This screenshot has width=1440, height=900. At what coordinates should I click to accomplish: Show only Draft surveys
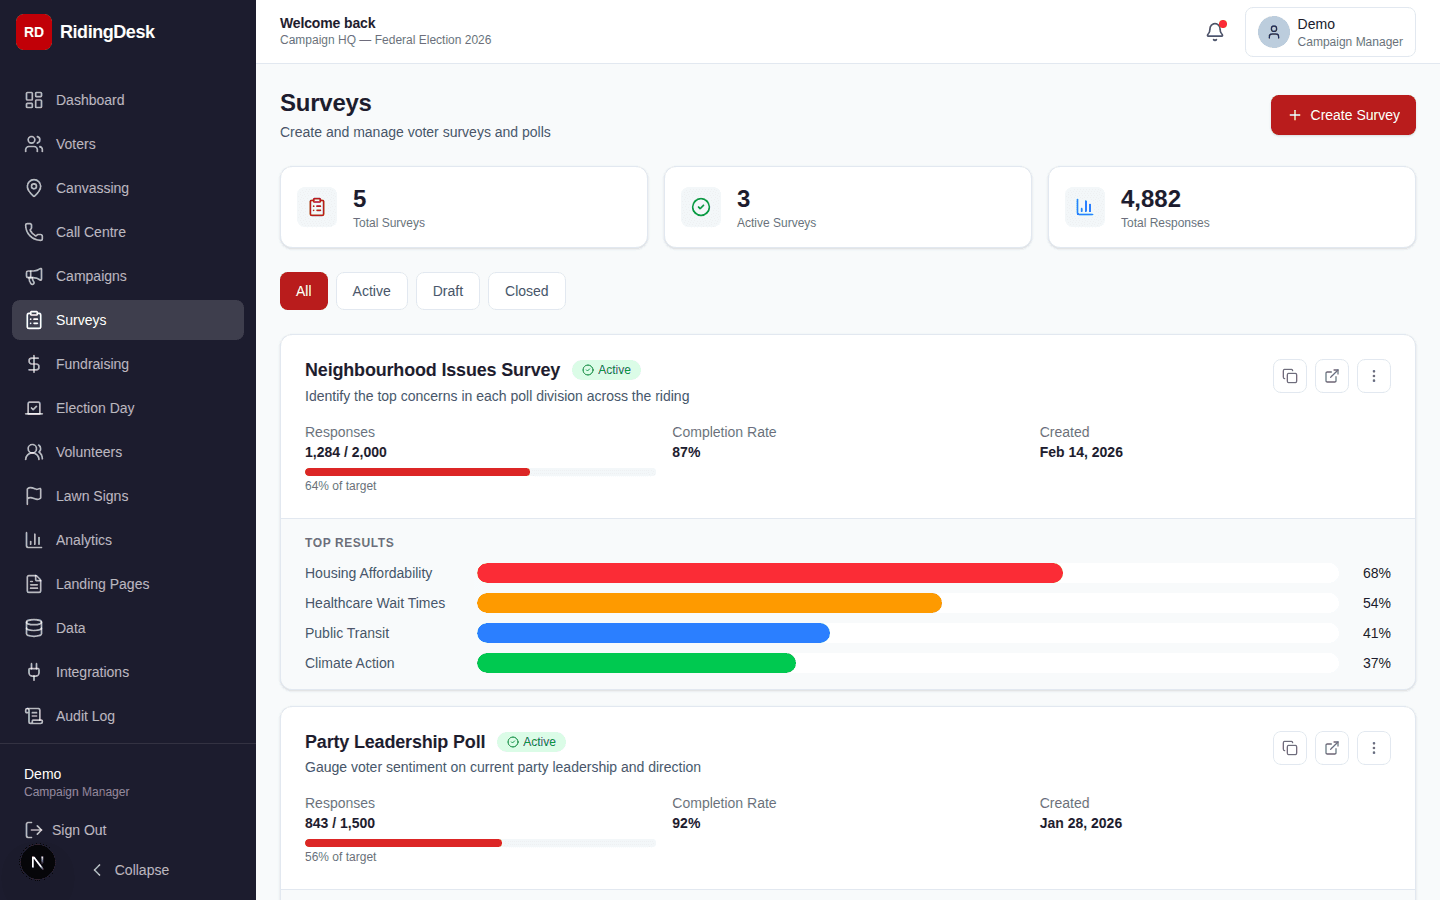pos(447,291)
